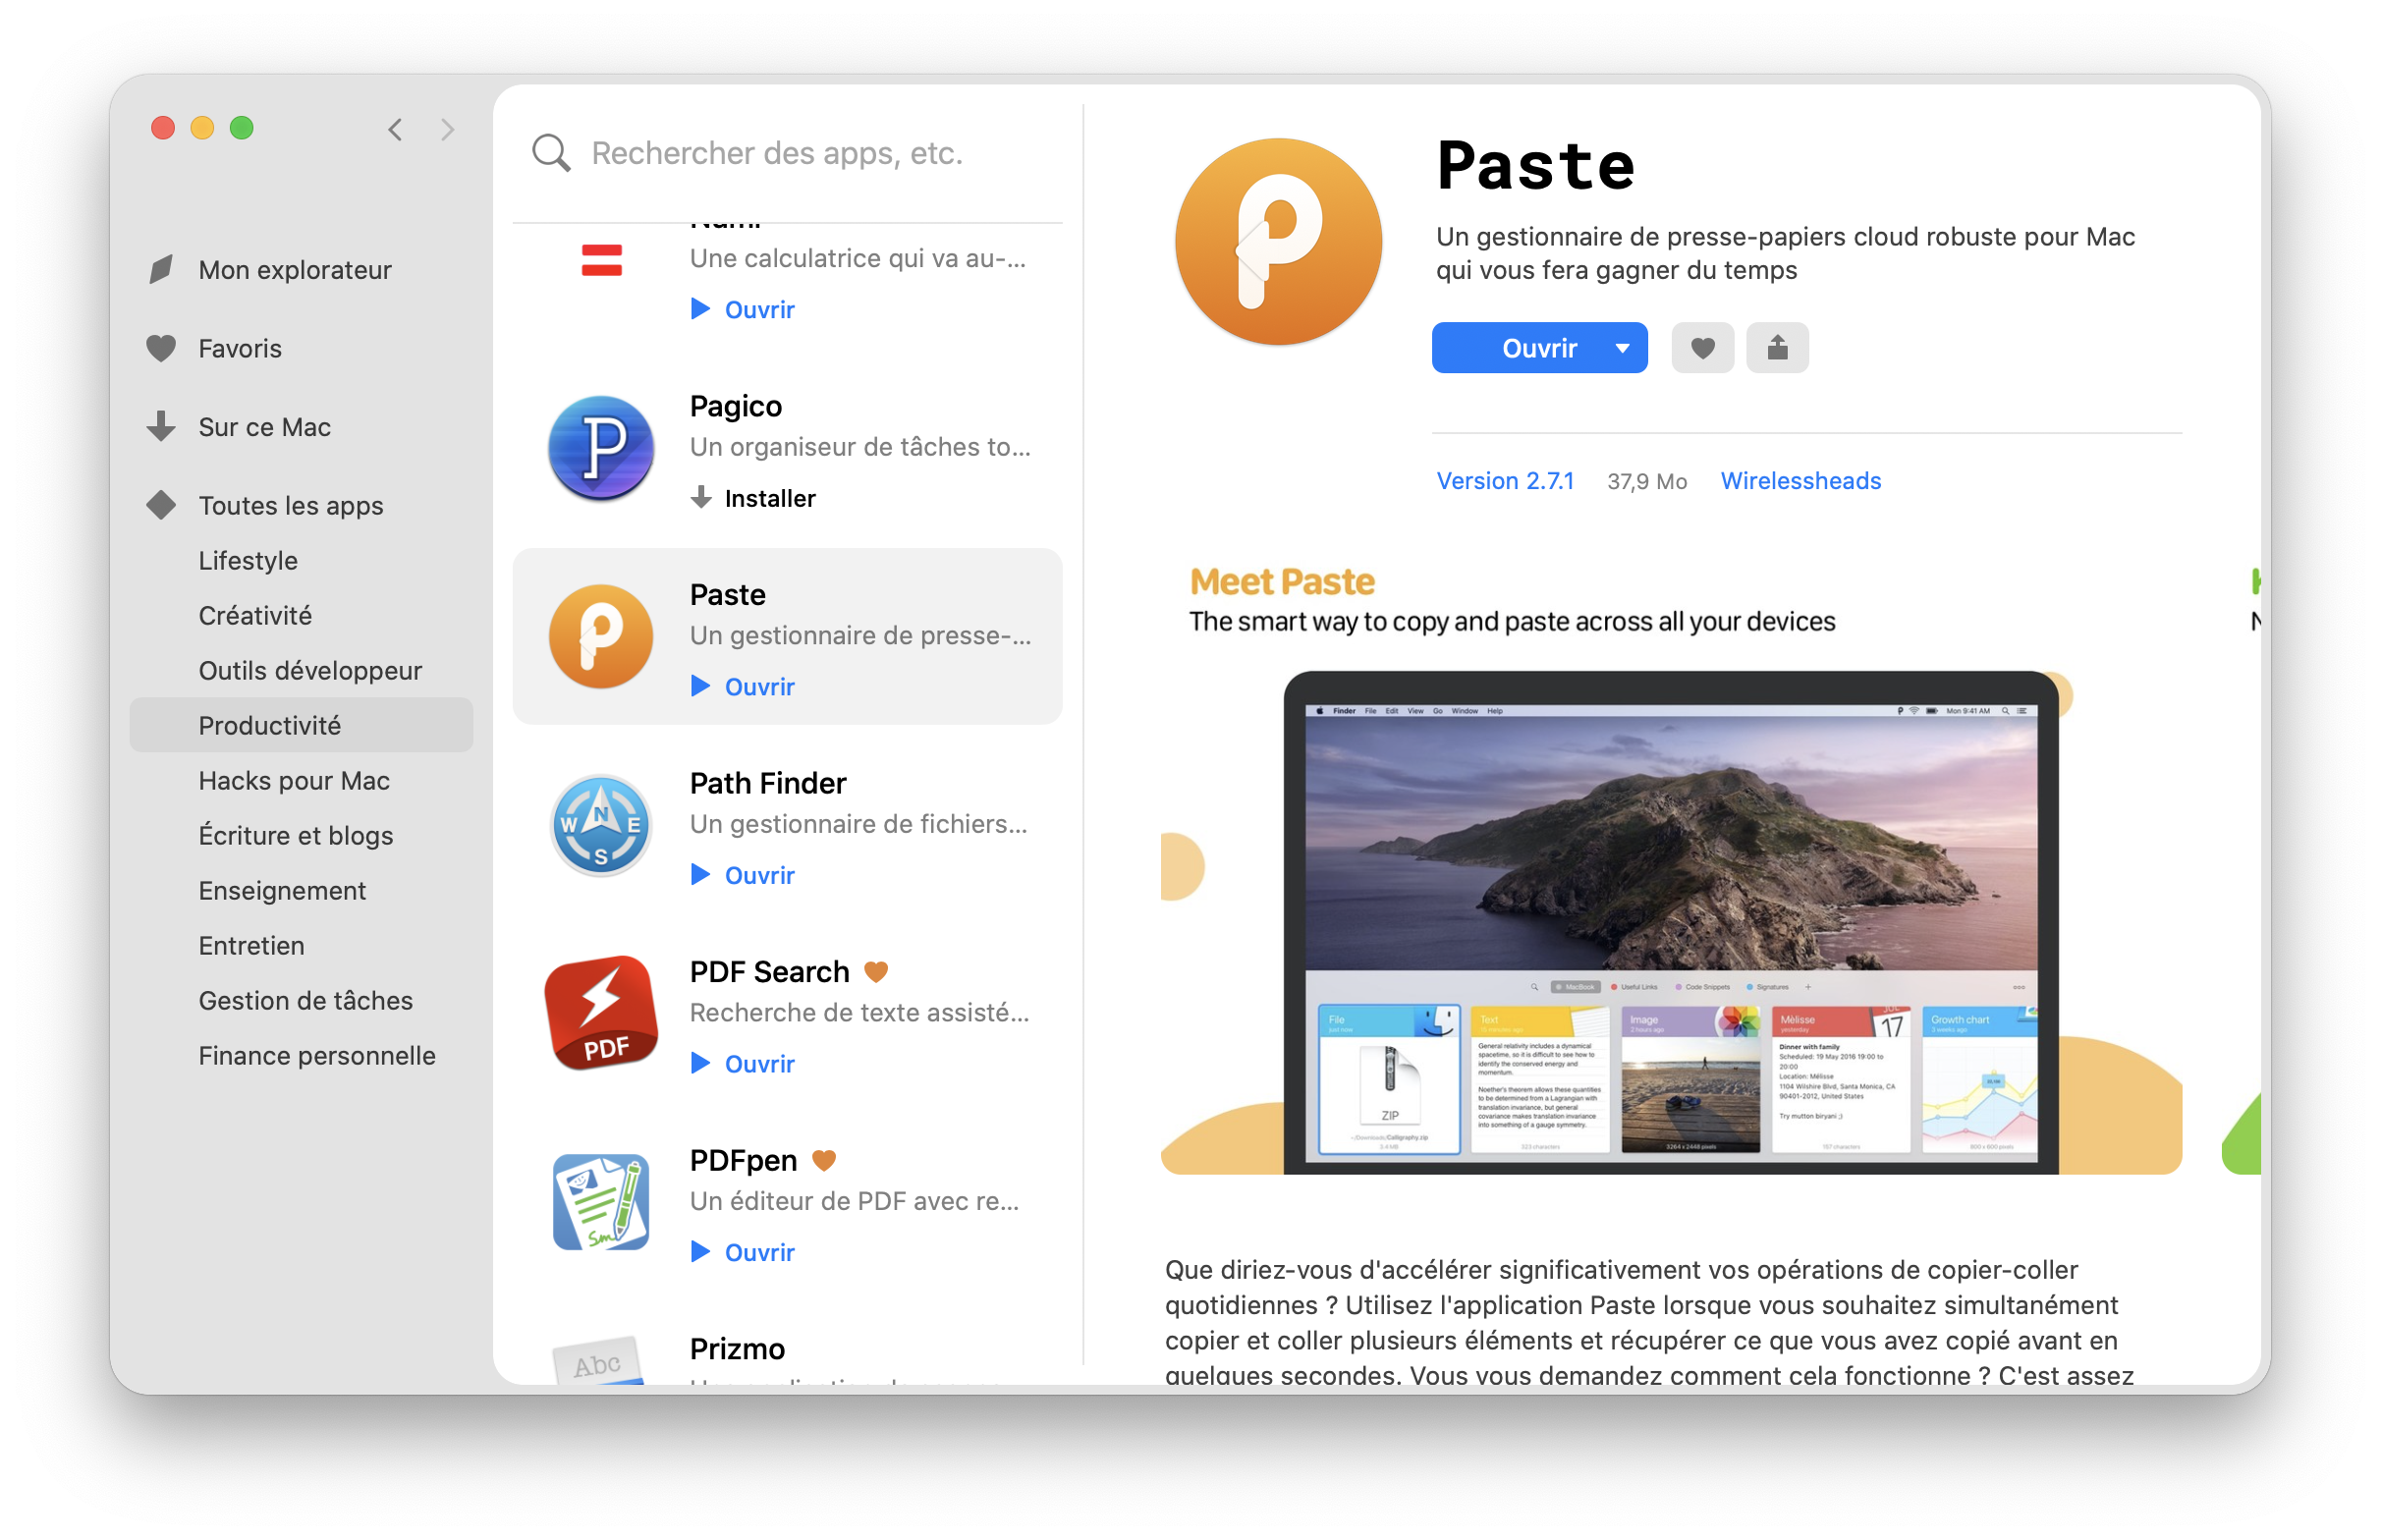
Task: Click the large Paste title in detail pane
Action: pos(1535,164)
